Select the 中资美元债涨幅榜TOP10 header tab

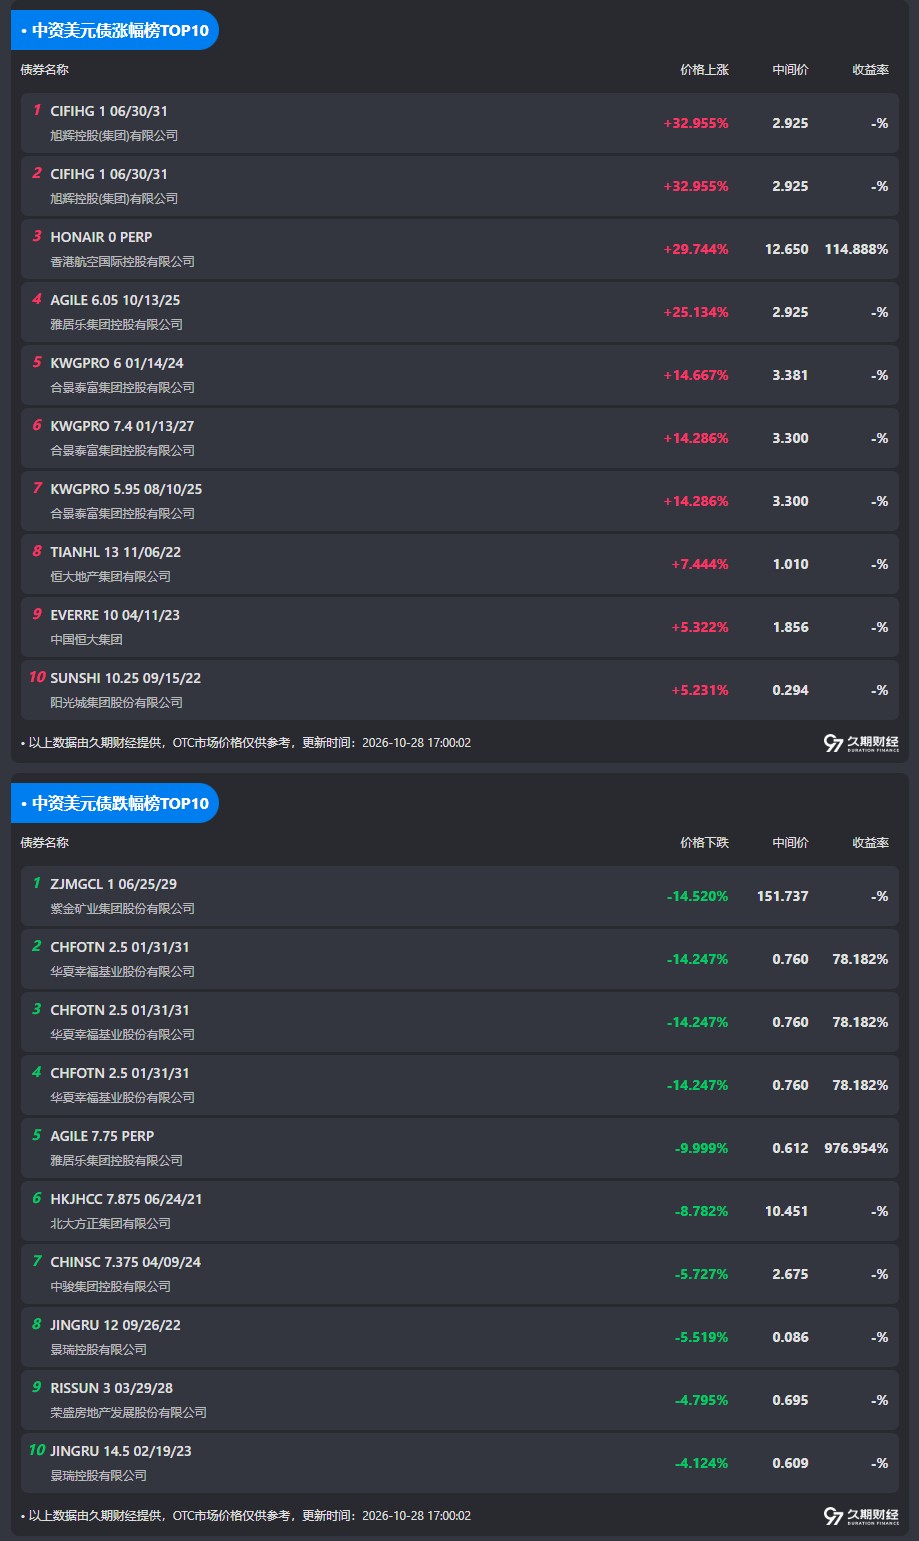coord(115,30)
